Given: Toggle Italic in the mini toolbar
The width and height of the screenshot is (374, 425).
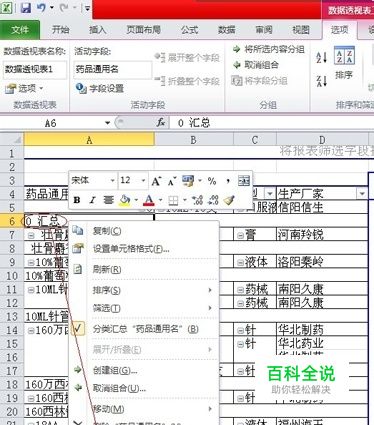Looking at the screenshot, I should click(92, 200).
